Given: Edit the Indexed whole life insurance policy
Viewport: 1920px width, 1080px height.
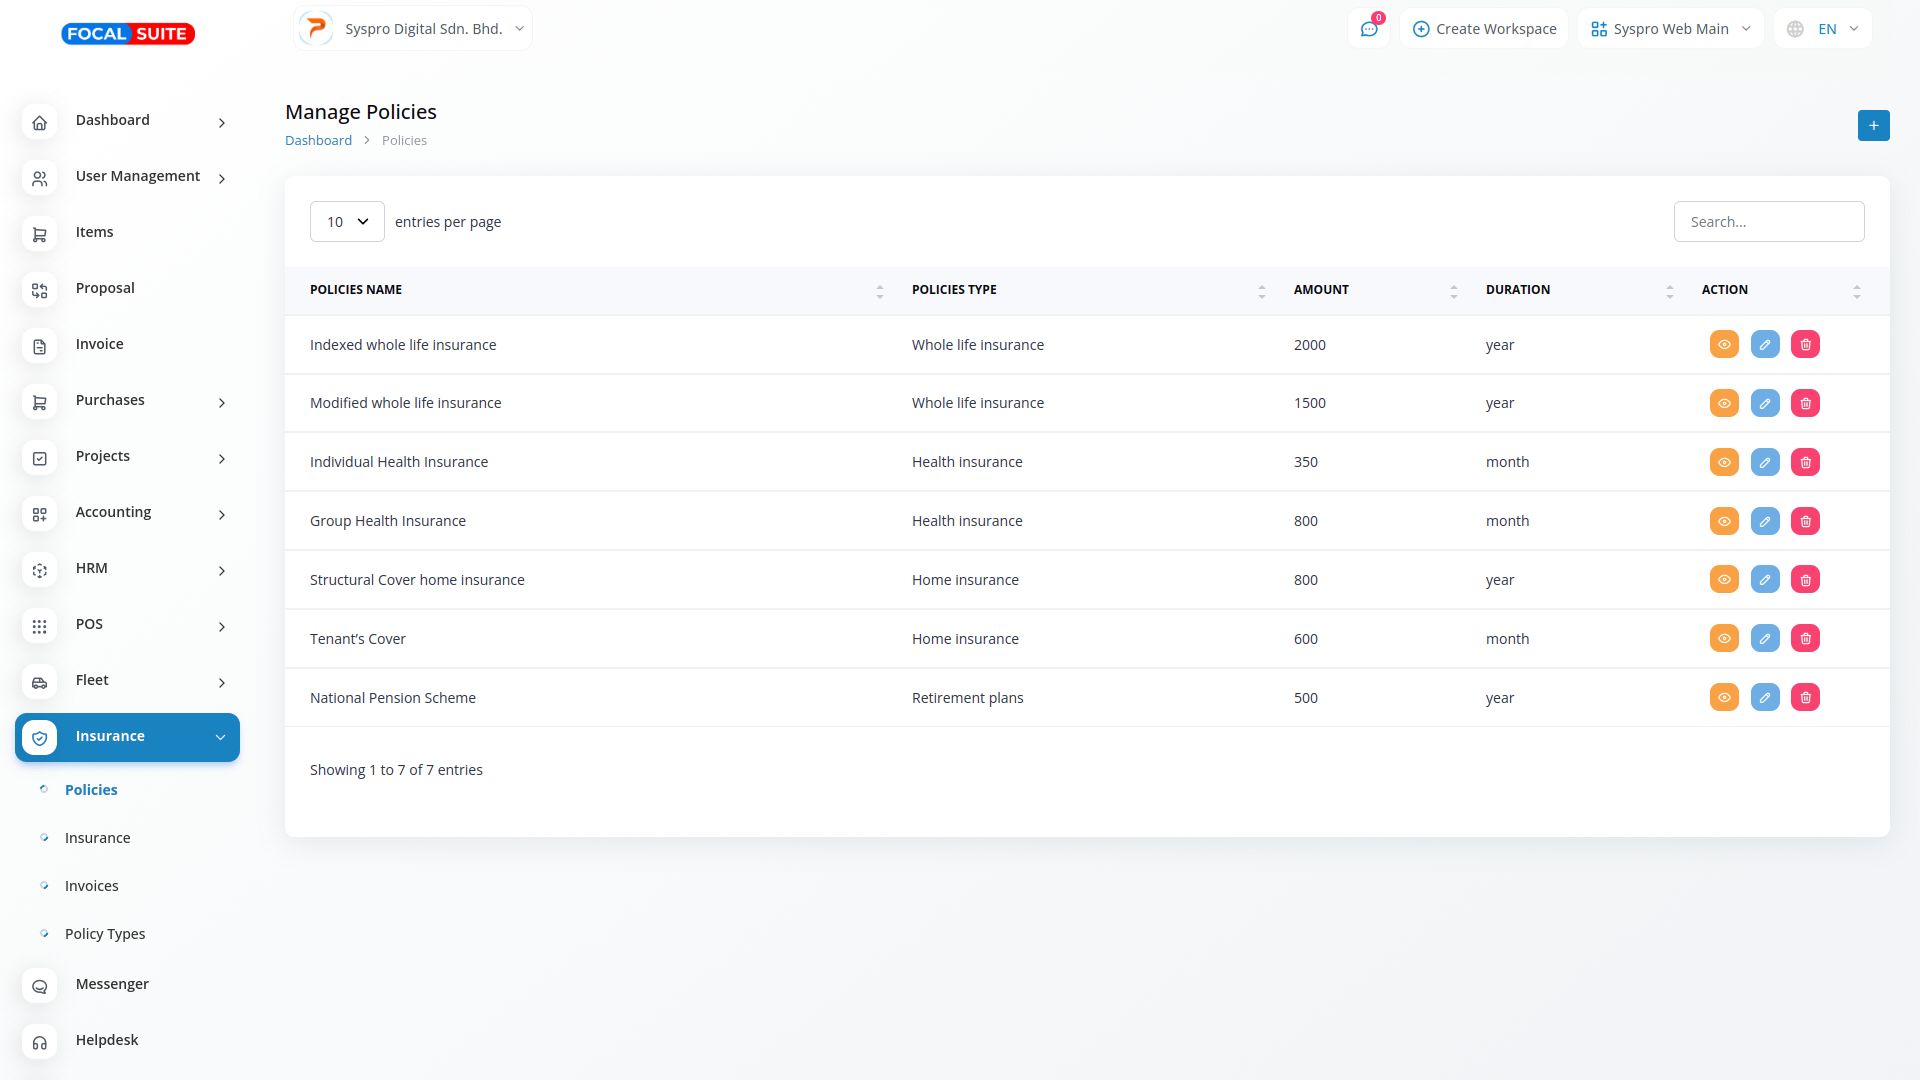Looking at the screenshot, I should [x=1765, y=345].
